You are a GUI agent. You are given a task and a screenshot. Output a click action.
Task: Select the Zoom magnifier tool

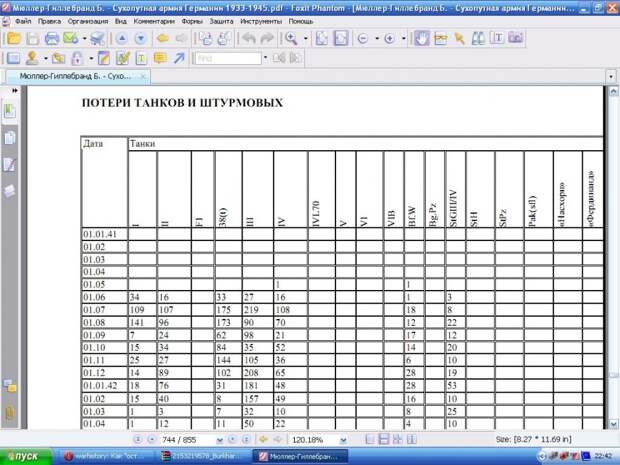[292, 38]
